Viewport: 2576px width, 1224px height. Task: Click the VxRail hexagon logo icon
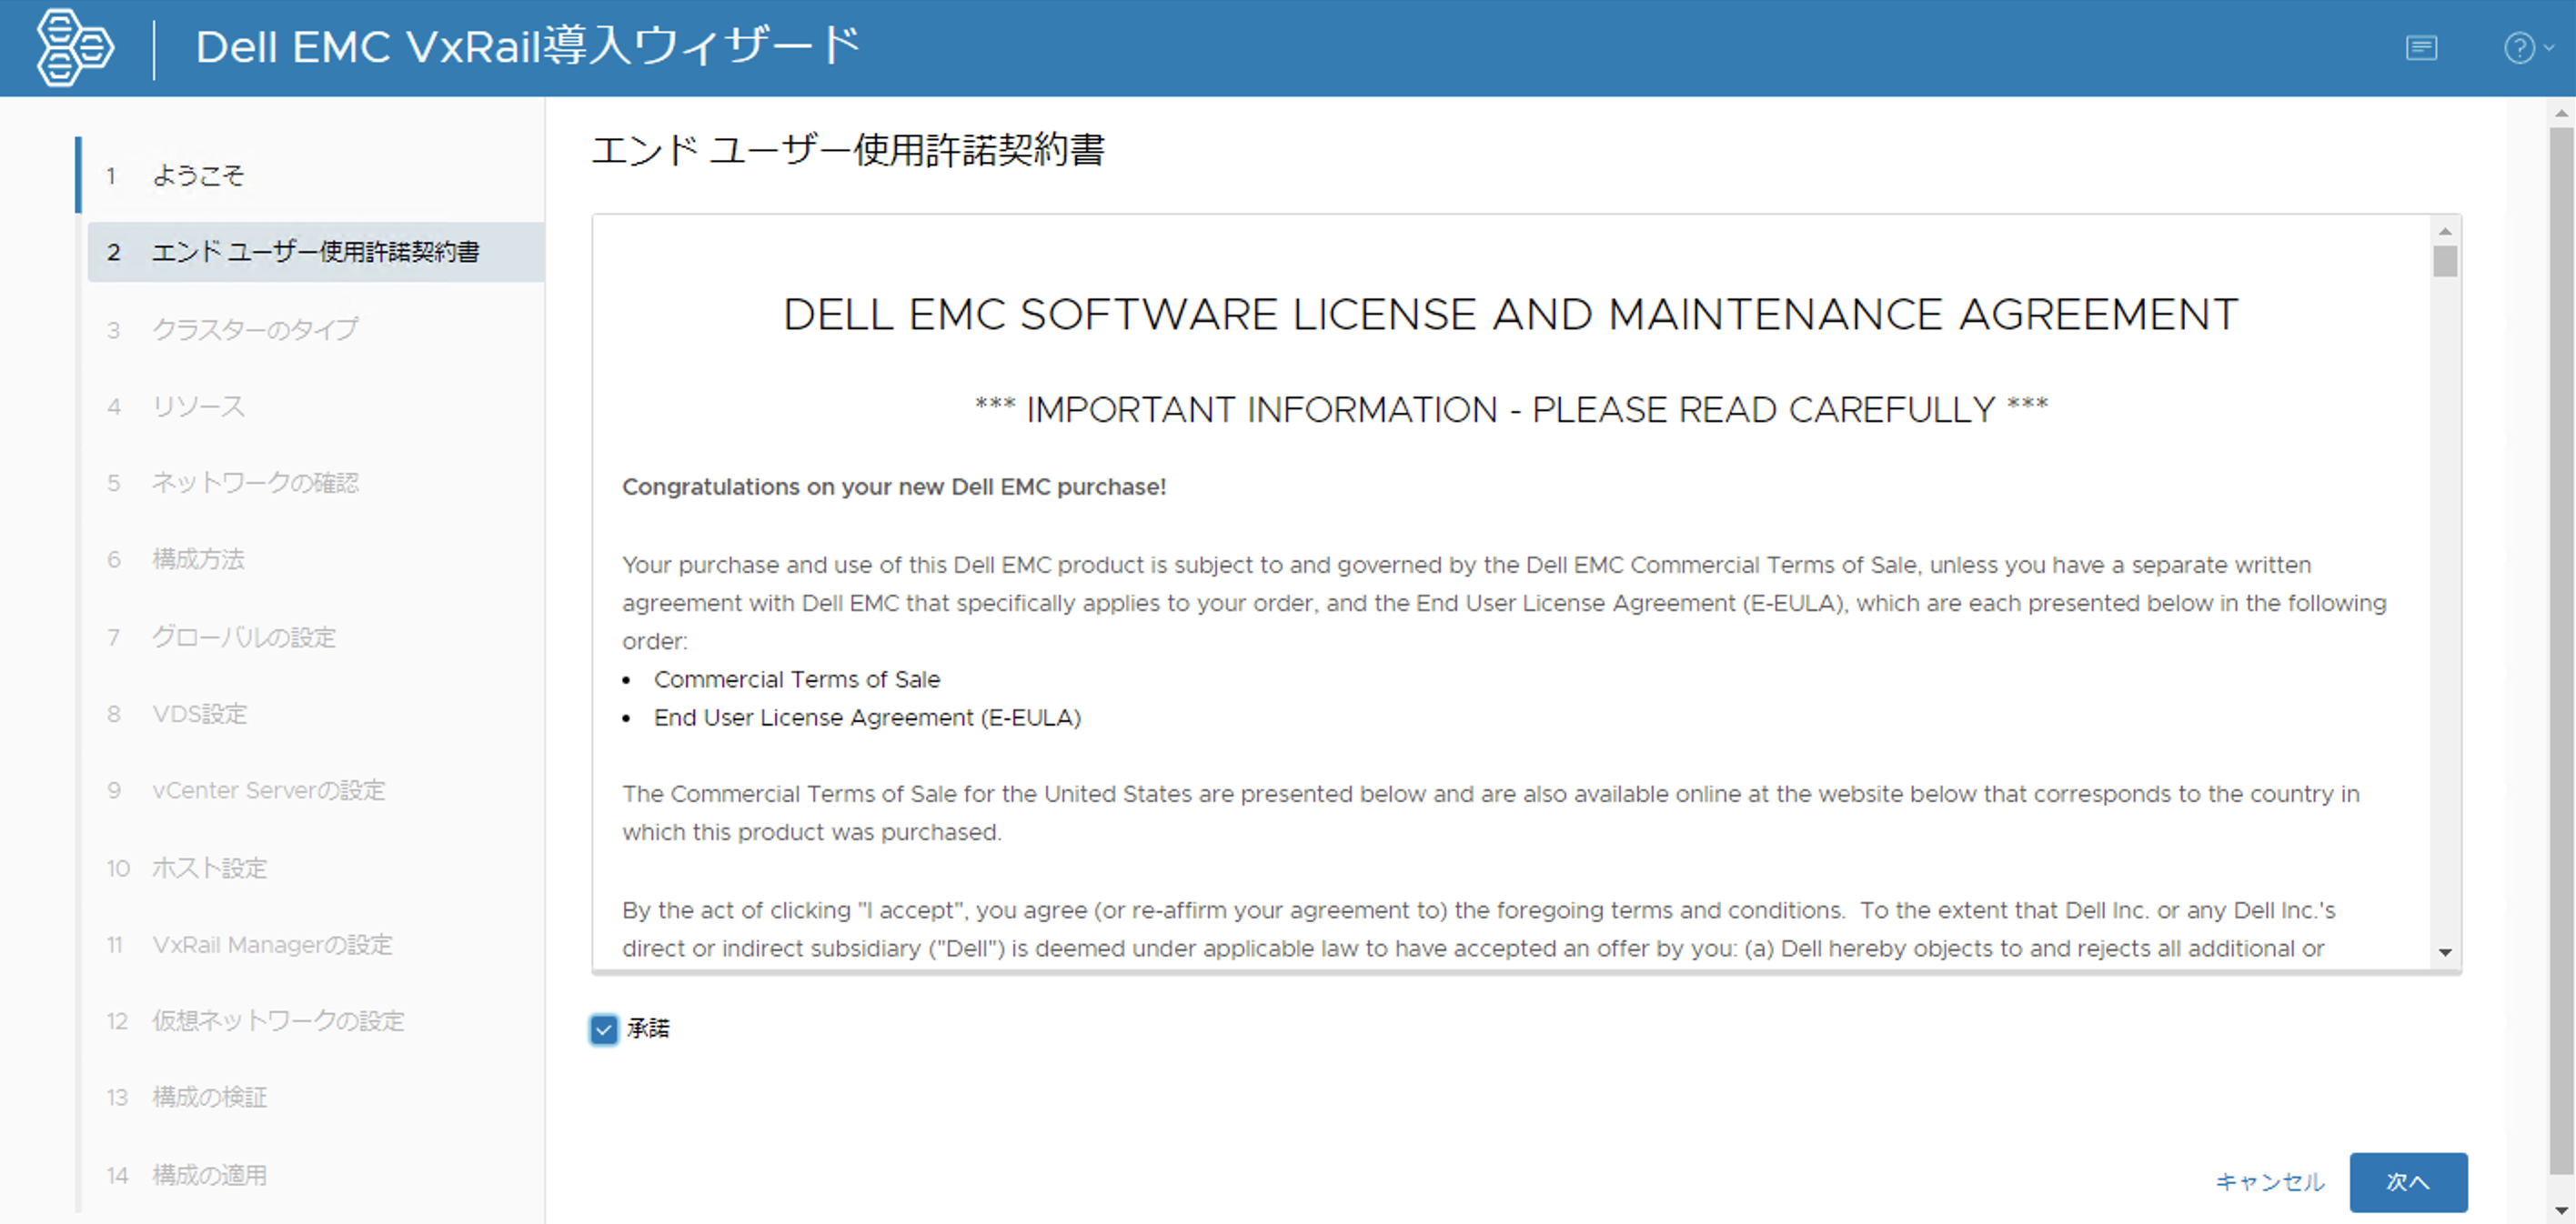(x=74, y=47)
